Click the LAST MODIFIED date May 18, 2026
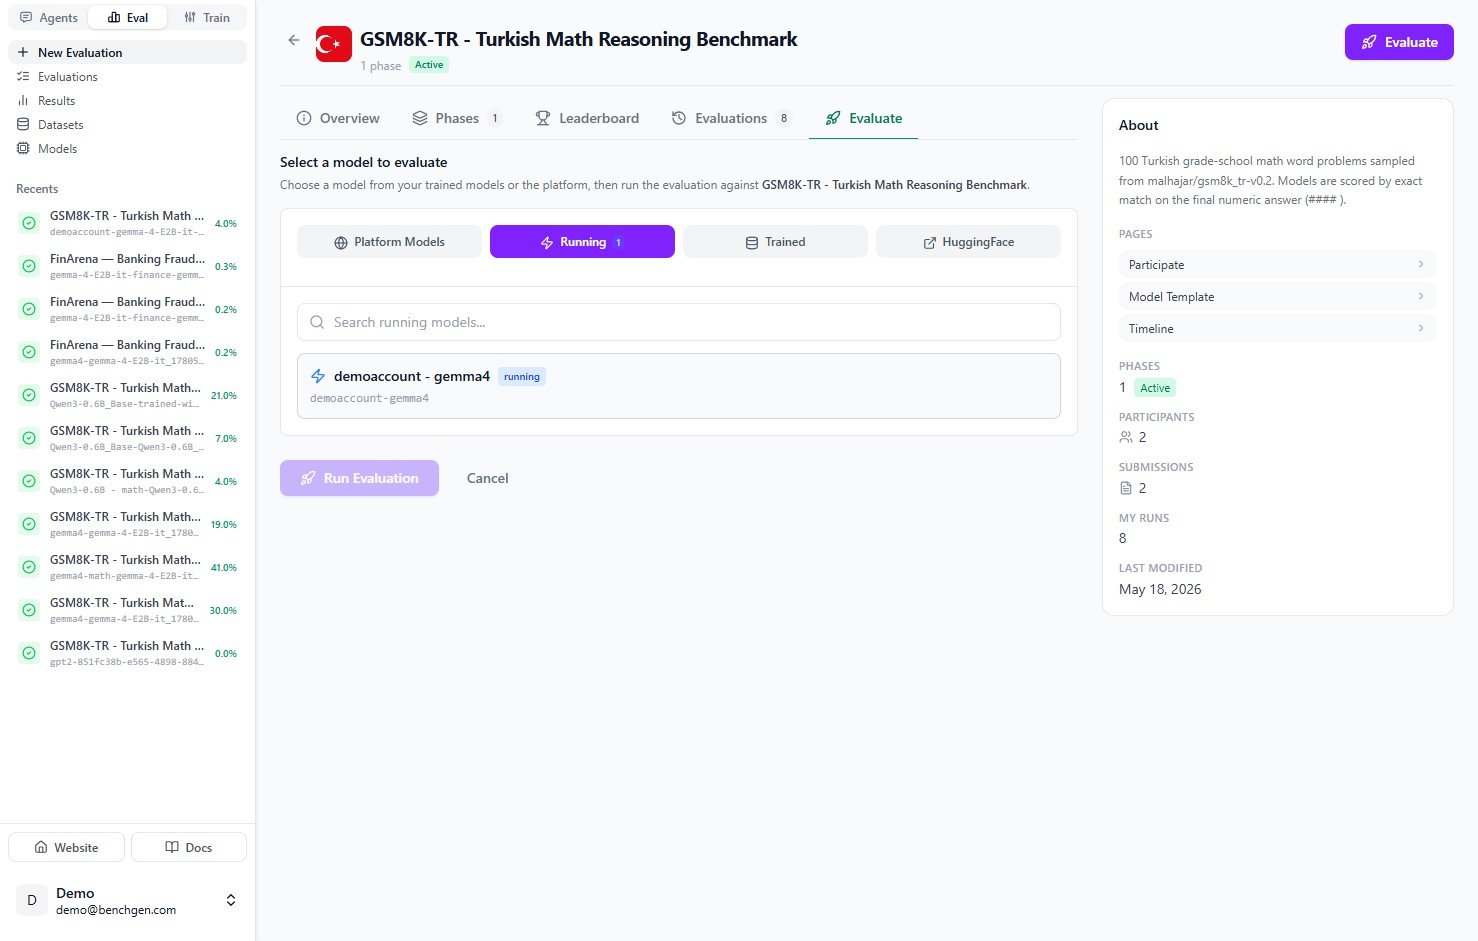Screen dimensions: 1478x941 pos(1160,589)
